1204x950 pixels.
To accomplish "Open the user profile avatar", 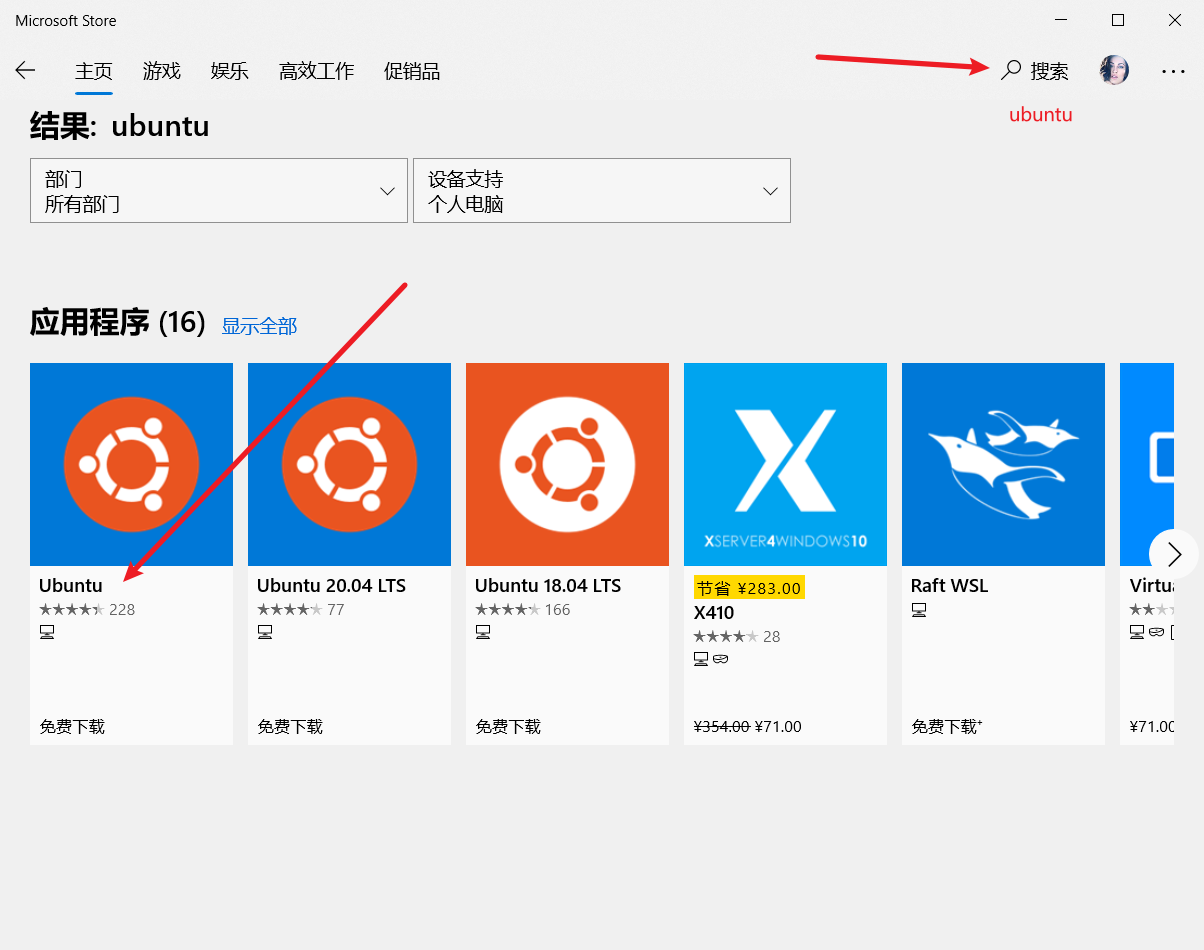I will pos(1114,70).
